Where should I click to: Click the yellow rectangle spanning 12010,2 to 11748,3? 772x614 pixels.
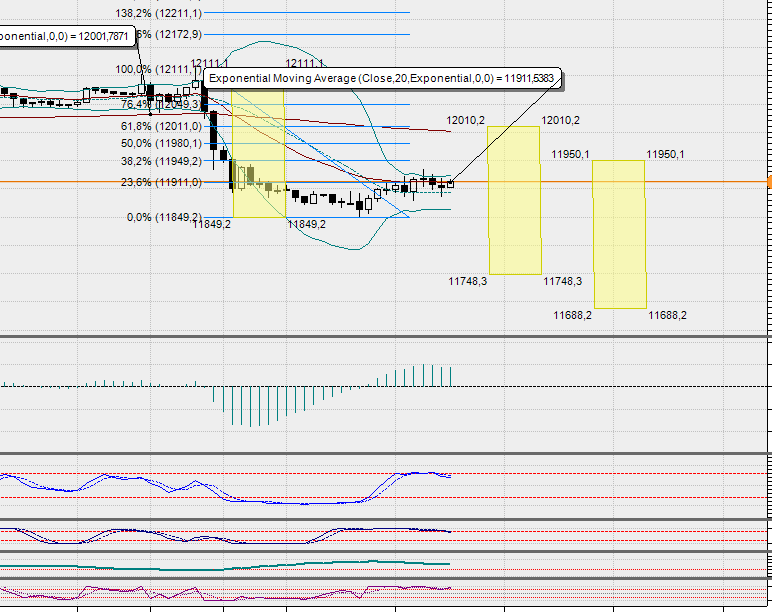pyautogui.click(x=515, y=200)
